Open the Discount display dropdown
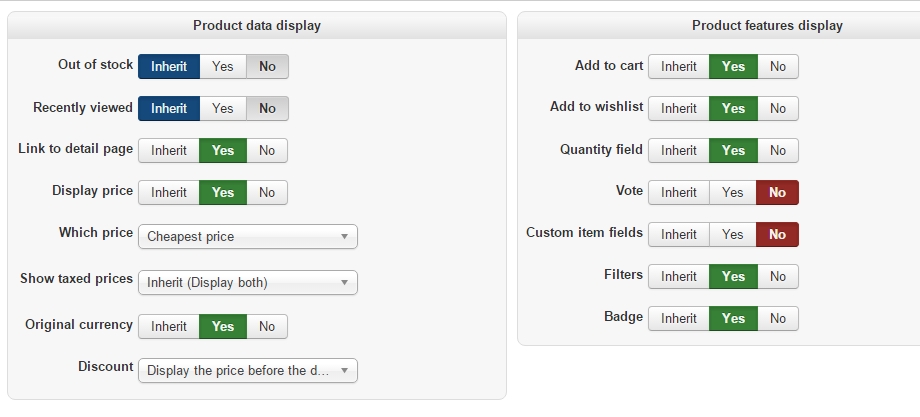920x417 pixels. tap(247, 370)
